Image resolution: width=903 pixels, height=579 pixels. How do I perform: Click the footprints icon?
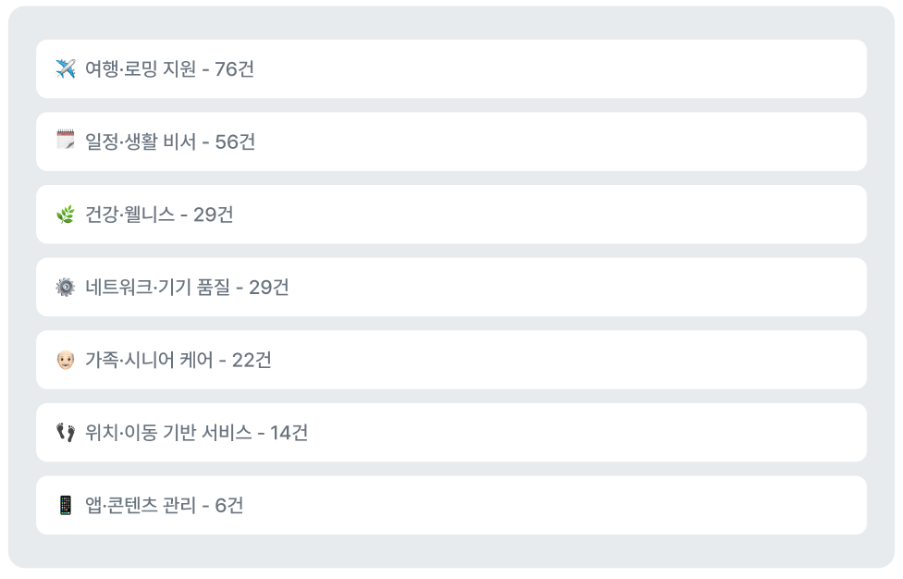click(65, 432)
